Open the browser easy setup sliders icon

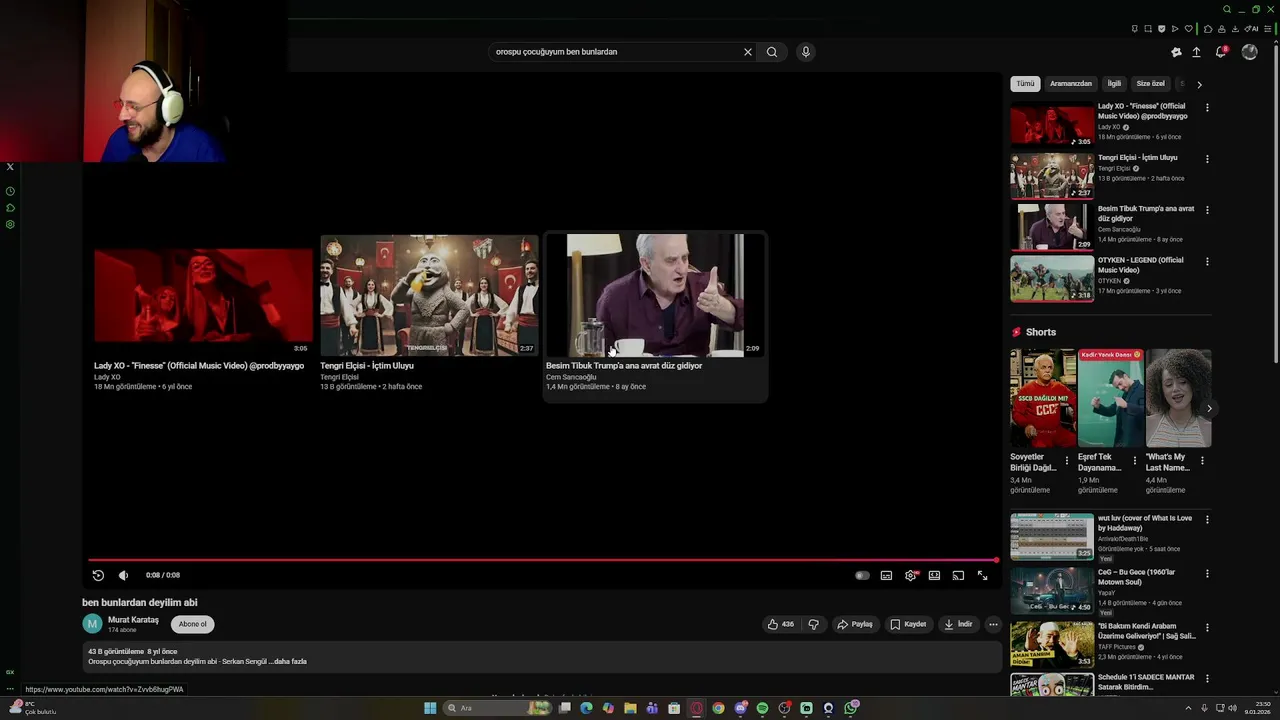click(1268, 29)
